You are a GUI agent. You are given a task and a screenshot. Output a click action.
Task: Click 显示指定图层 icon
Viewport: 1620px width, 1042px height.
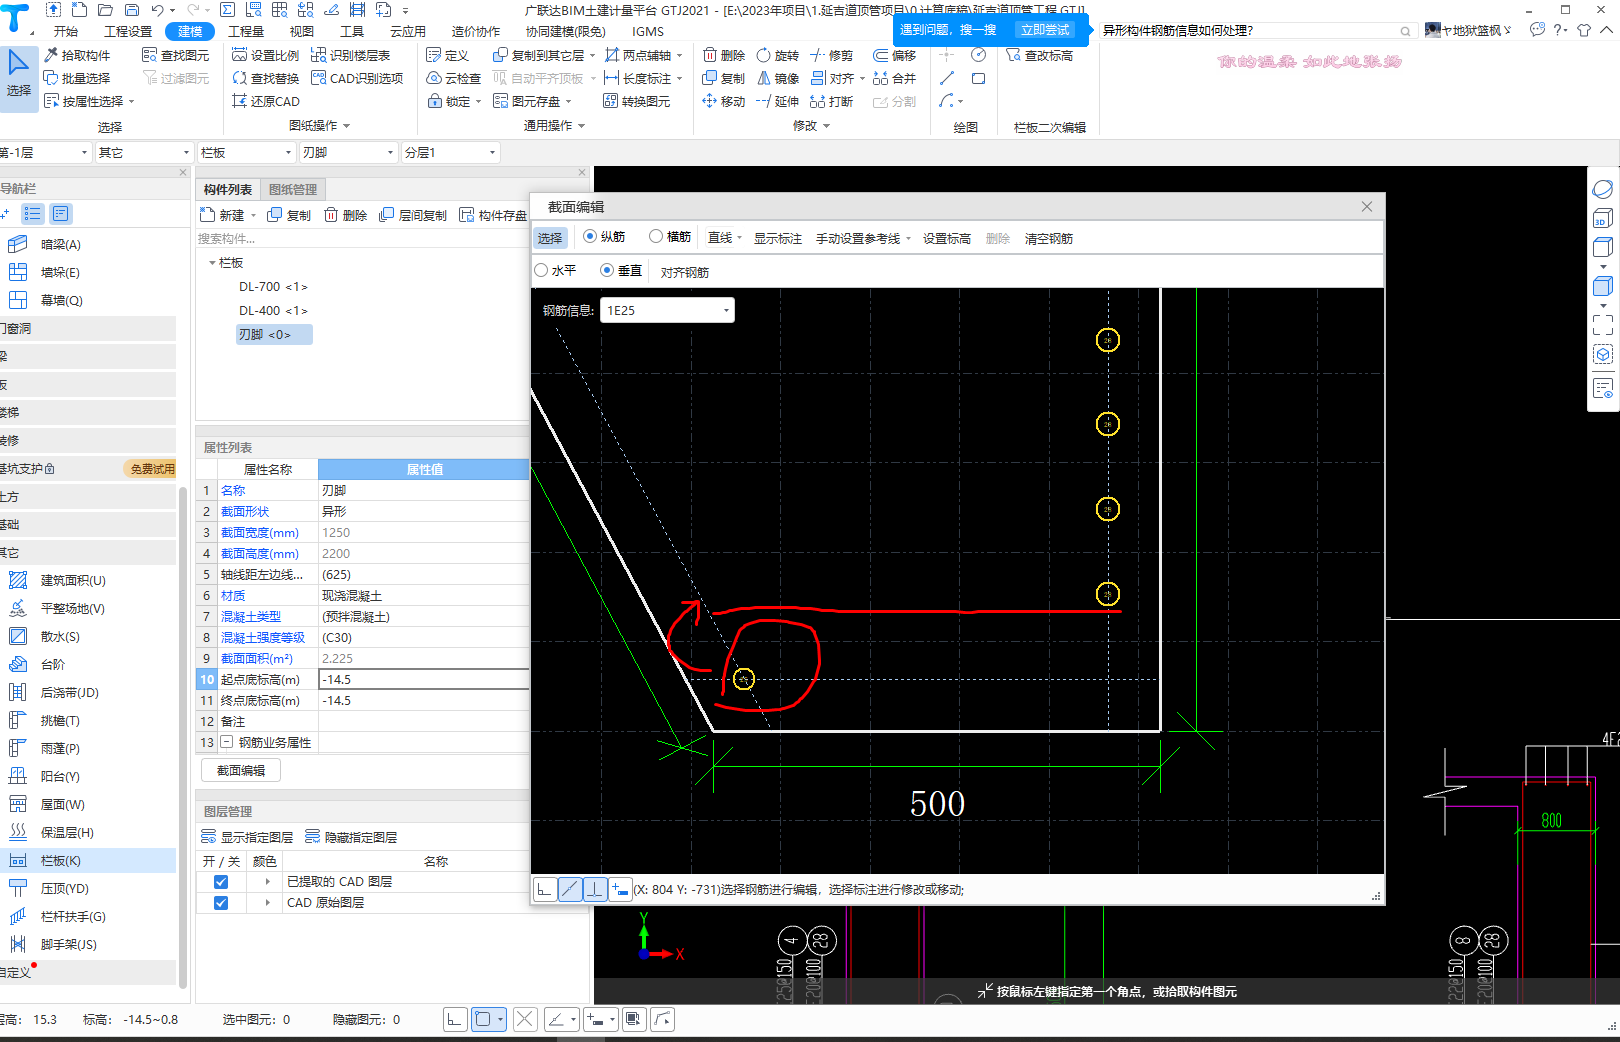pos(208,837)
